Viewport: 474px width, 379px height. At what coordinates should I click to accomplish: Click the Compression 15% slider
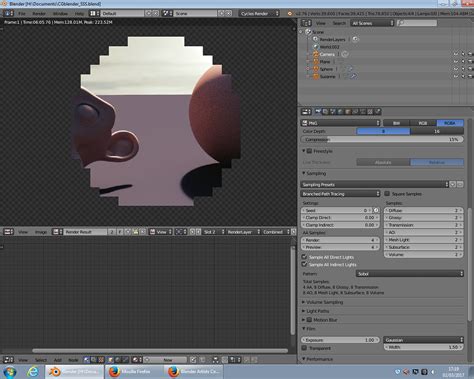382,139
